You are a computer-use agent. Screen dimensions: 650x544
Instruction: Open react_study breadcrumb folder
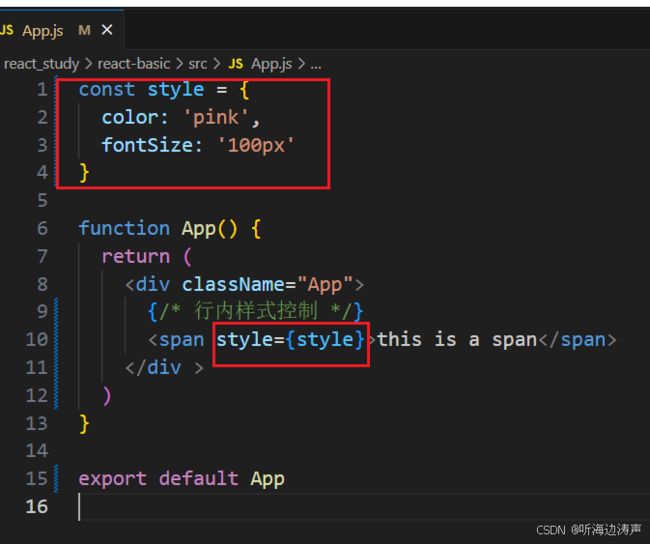[x=41, y=64]
